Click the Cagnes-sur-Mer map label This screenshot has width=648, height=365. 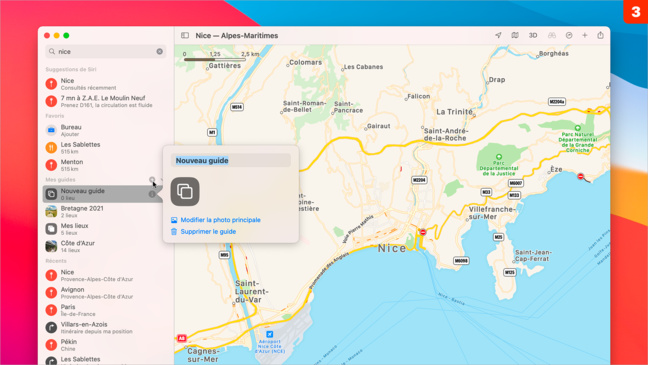tap(202, 355)
